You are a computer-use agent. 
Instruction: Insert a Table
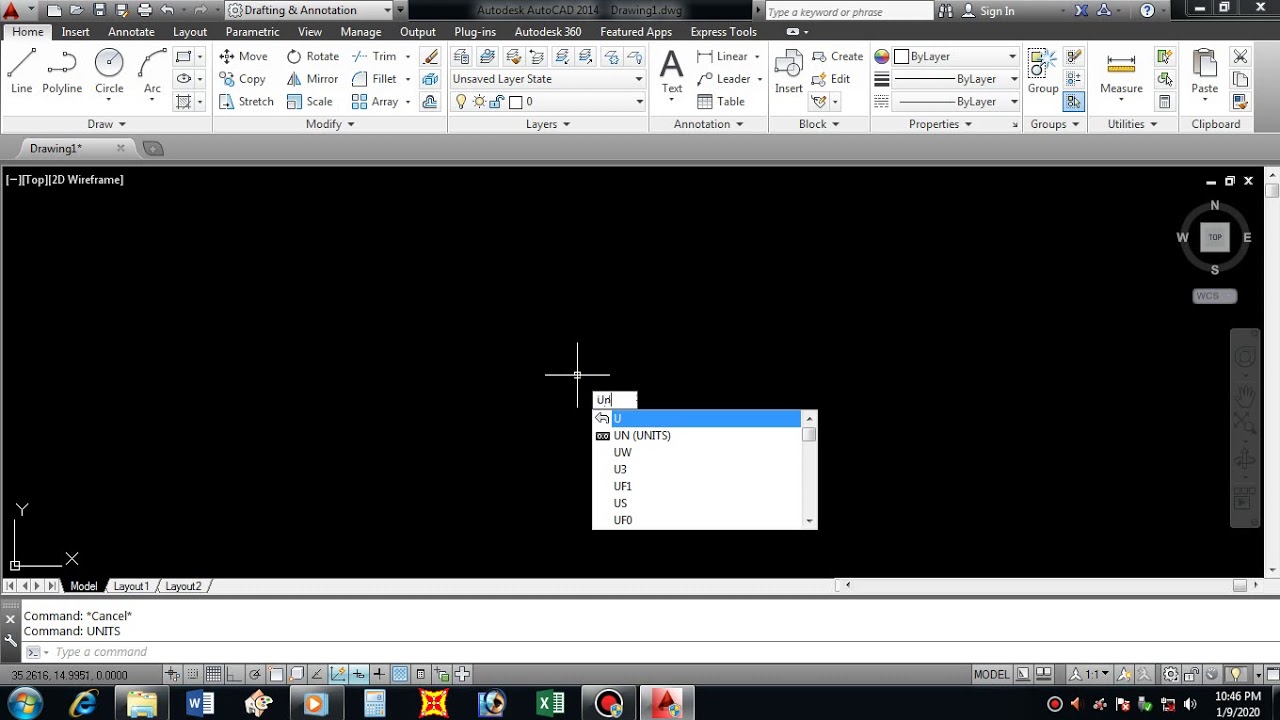tap(721, 101)
